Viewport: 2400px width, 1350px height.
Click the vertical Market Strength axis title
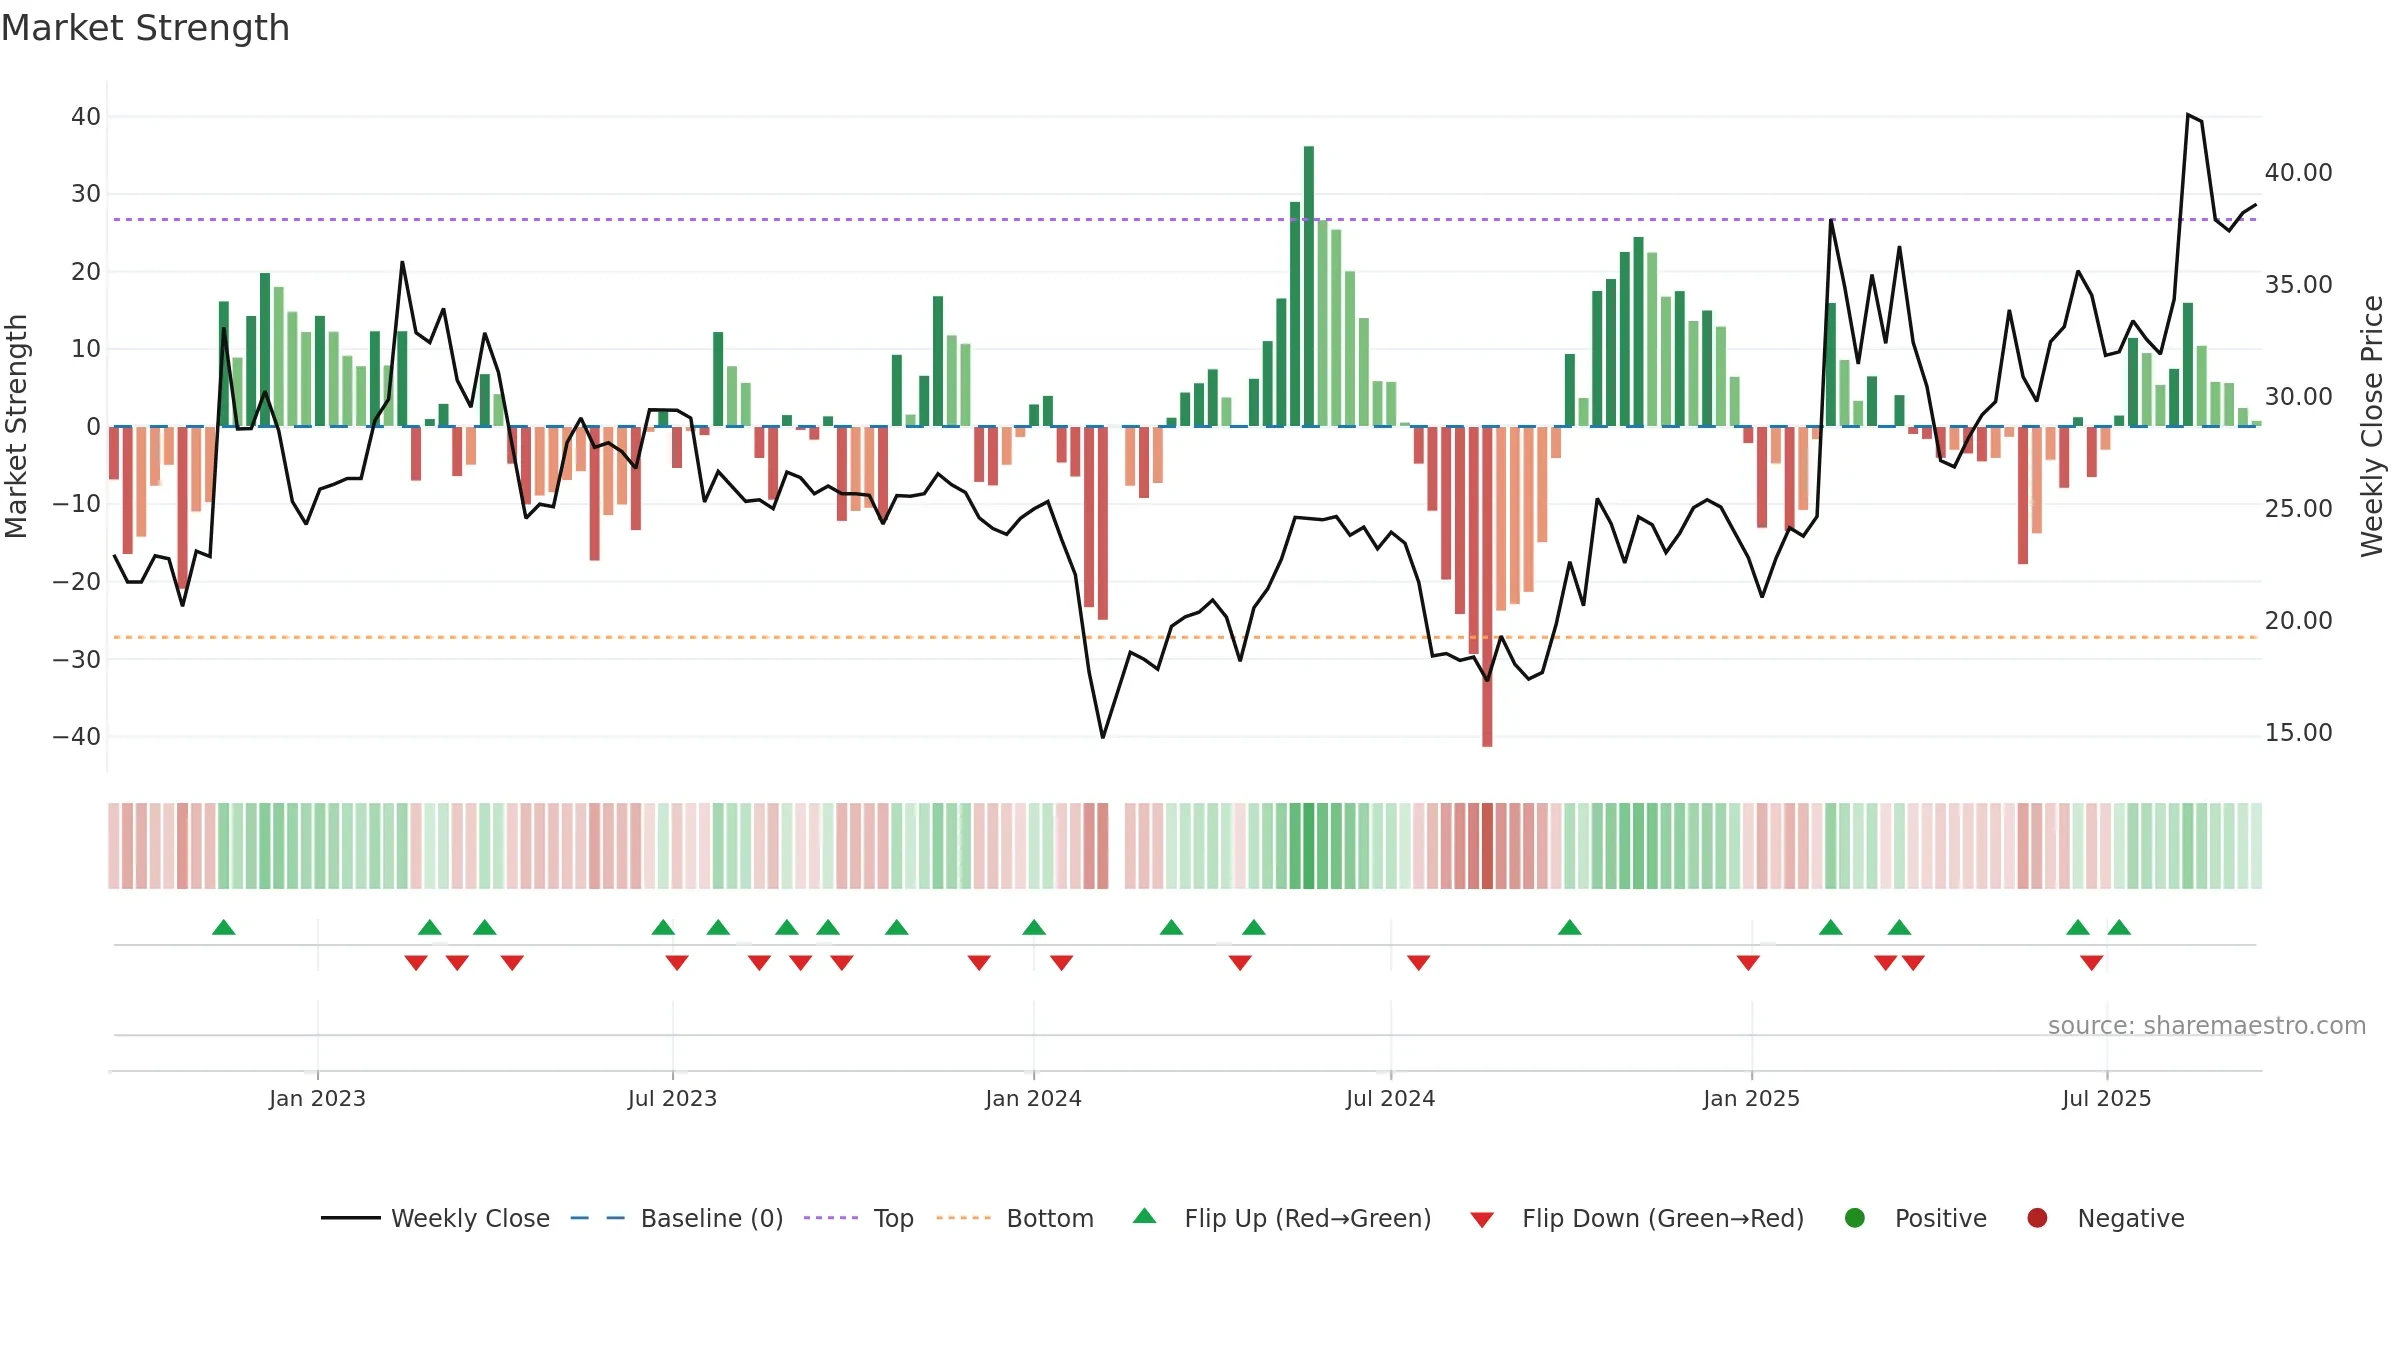click(x=17, y=426)
